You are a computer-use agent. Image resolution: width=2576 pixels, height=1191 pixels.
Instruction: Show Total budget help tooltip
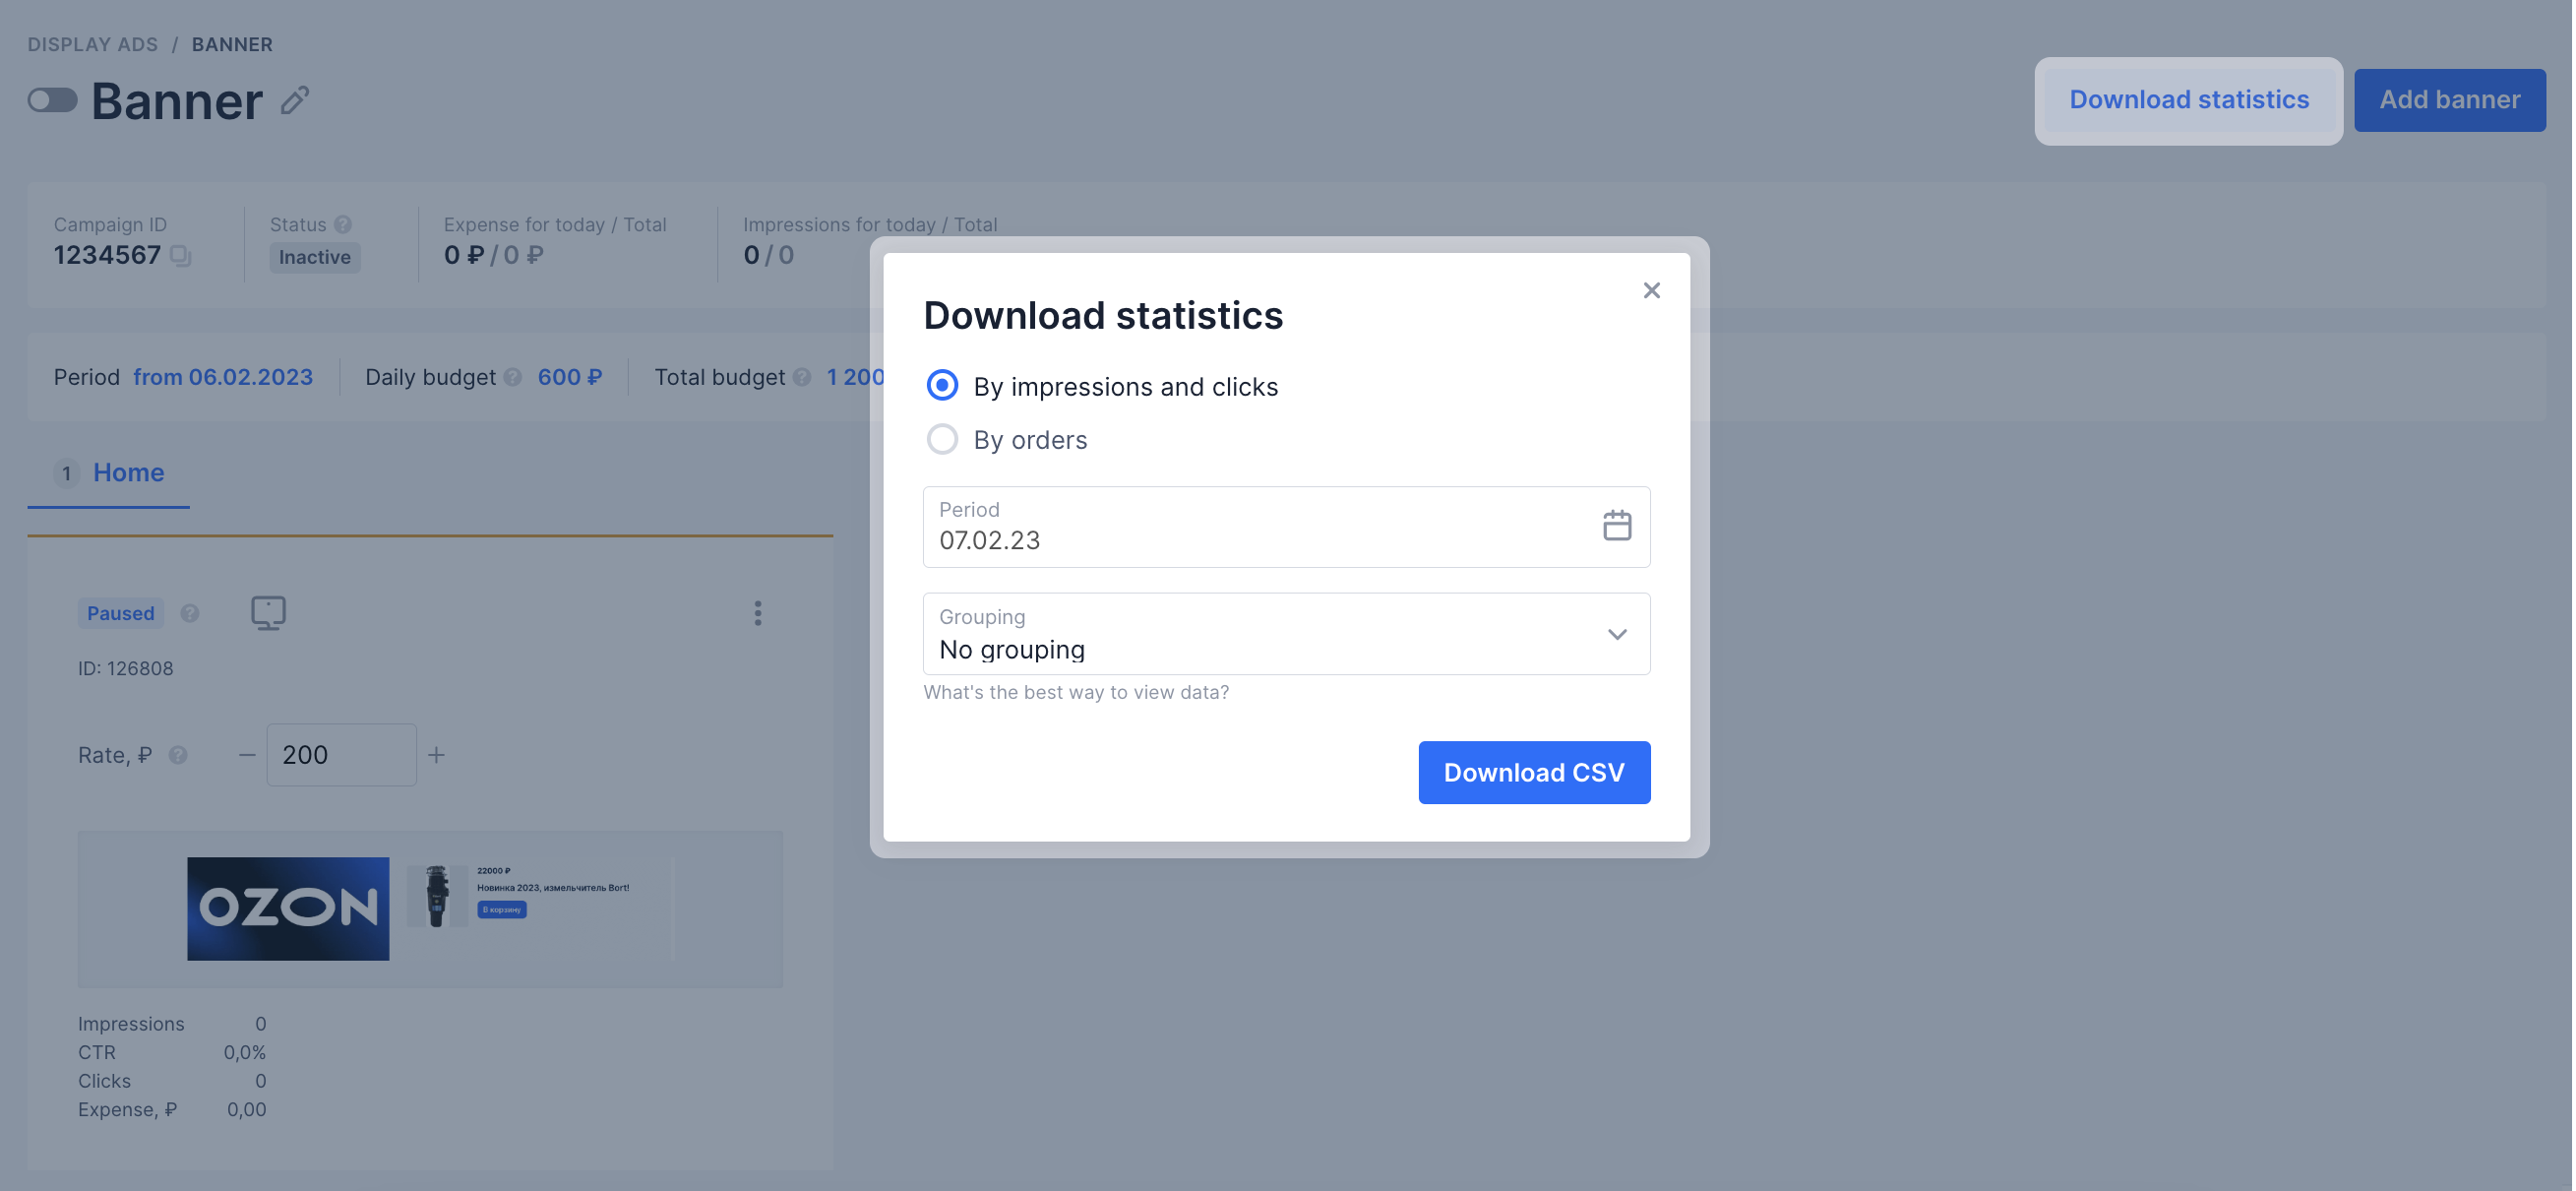pos(802,377)
